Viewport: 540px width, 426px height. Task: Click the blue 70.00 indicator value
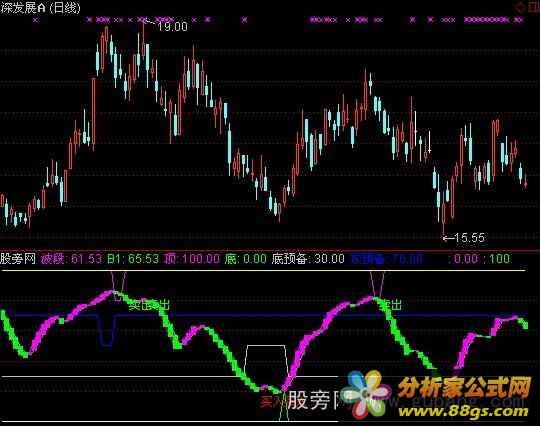[387, 259]
